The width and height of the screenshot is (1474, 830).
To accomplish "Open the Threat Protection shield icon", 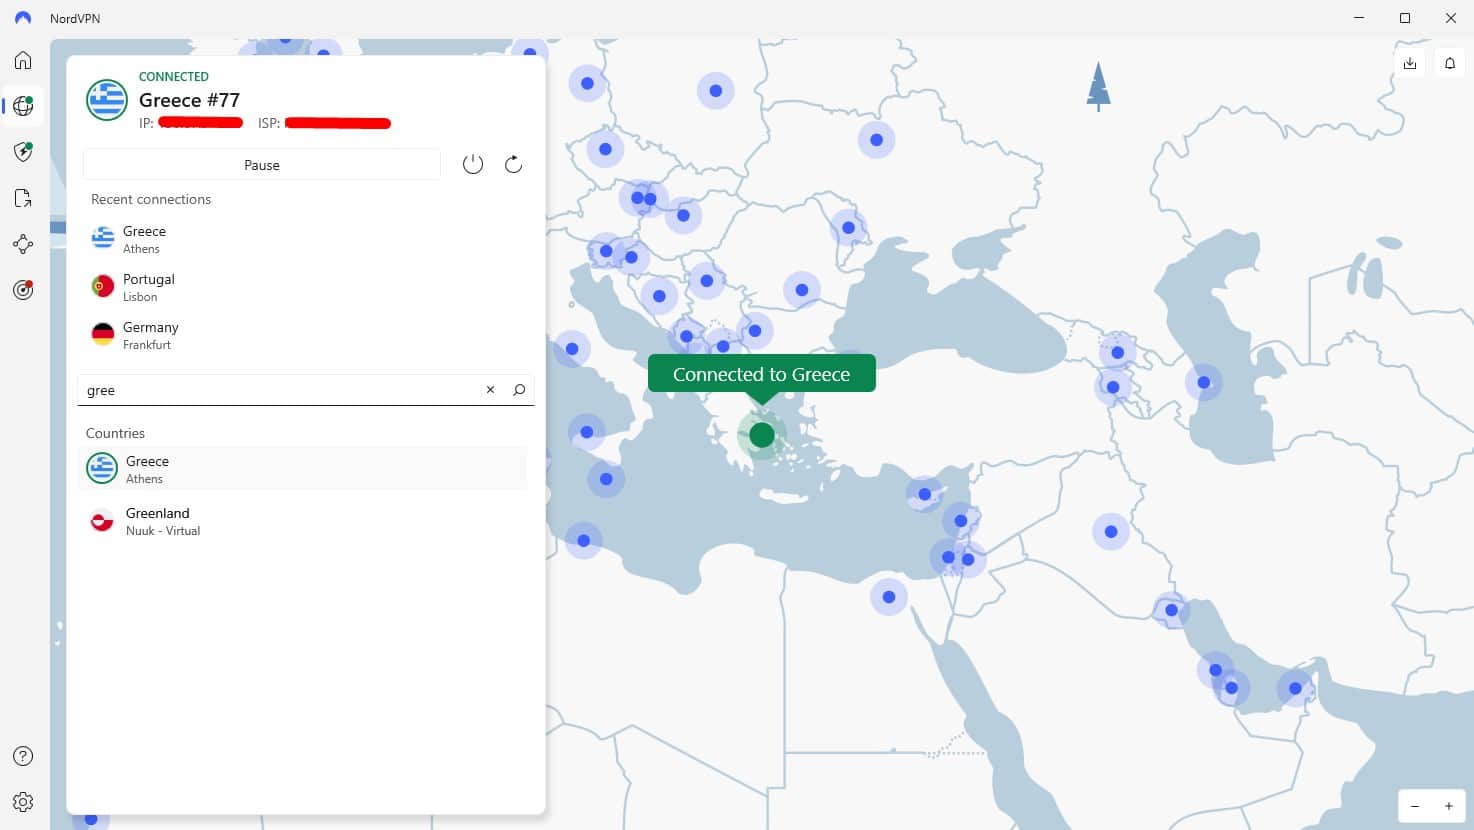I will (23, 152).
